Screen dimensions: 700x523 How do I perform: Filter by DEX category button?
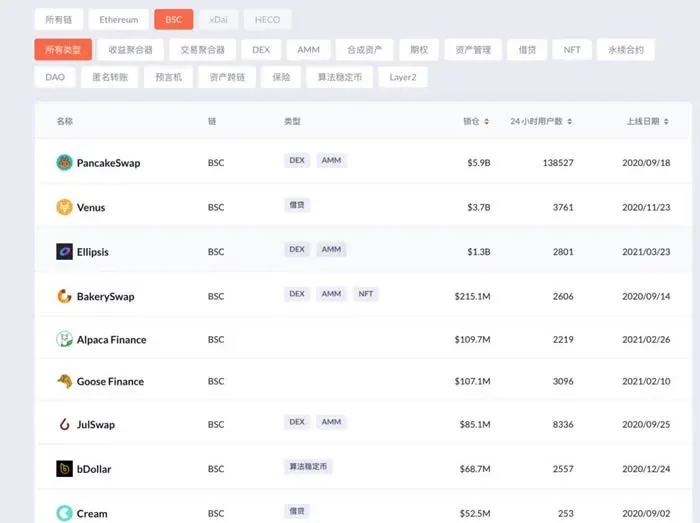click(x=261, y=50)
